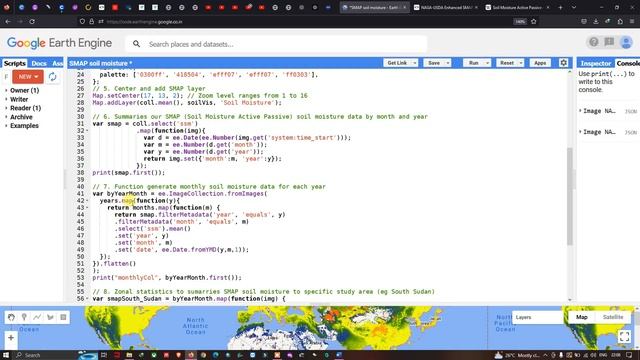Image resolution: width=640 pixels, height=360 pixels.
Task: Open the feedback icon in header
Action: click(609, 42)
